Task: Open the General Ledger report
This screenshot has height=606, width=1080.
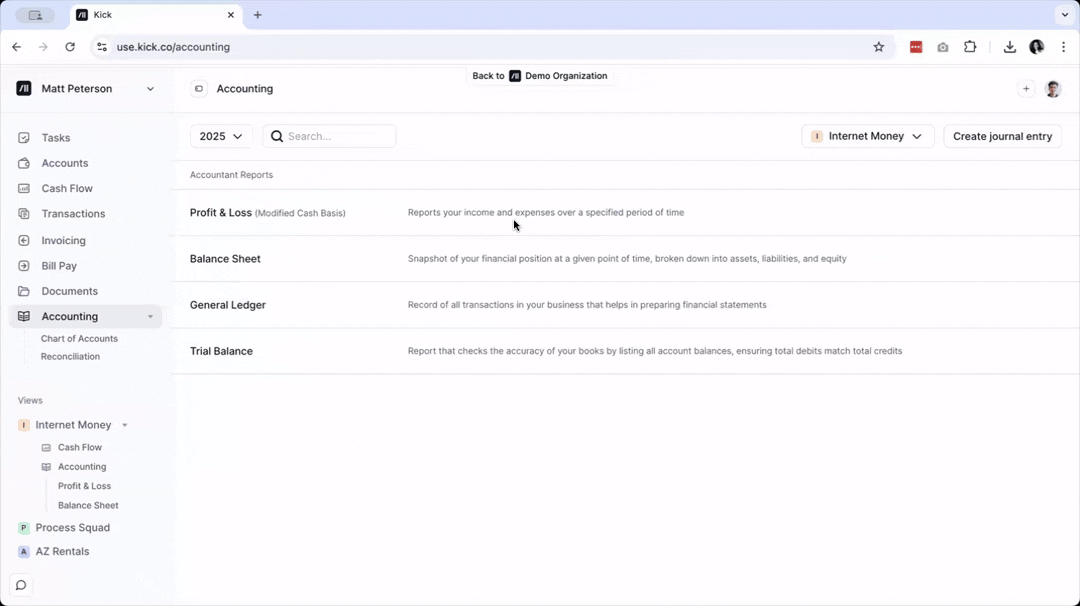Action: click(228, 305)
